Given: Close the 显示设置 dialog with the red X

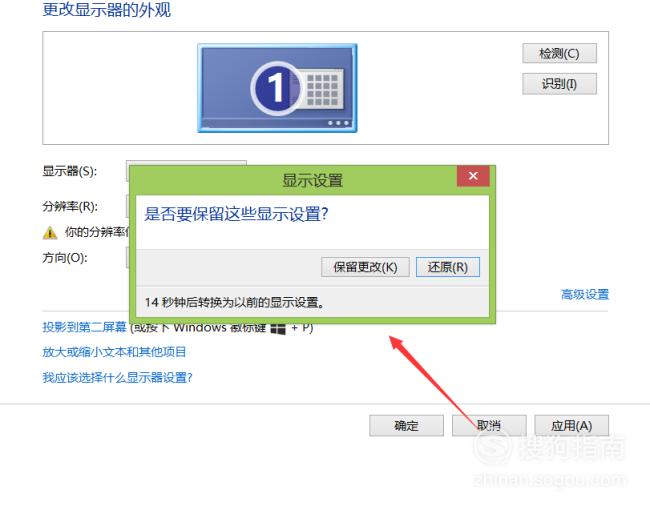Looking at the screenshot, I should coord(473,176).
